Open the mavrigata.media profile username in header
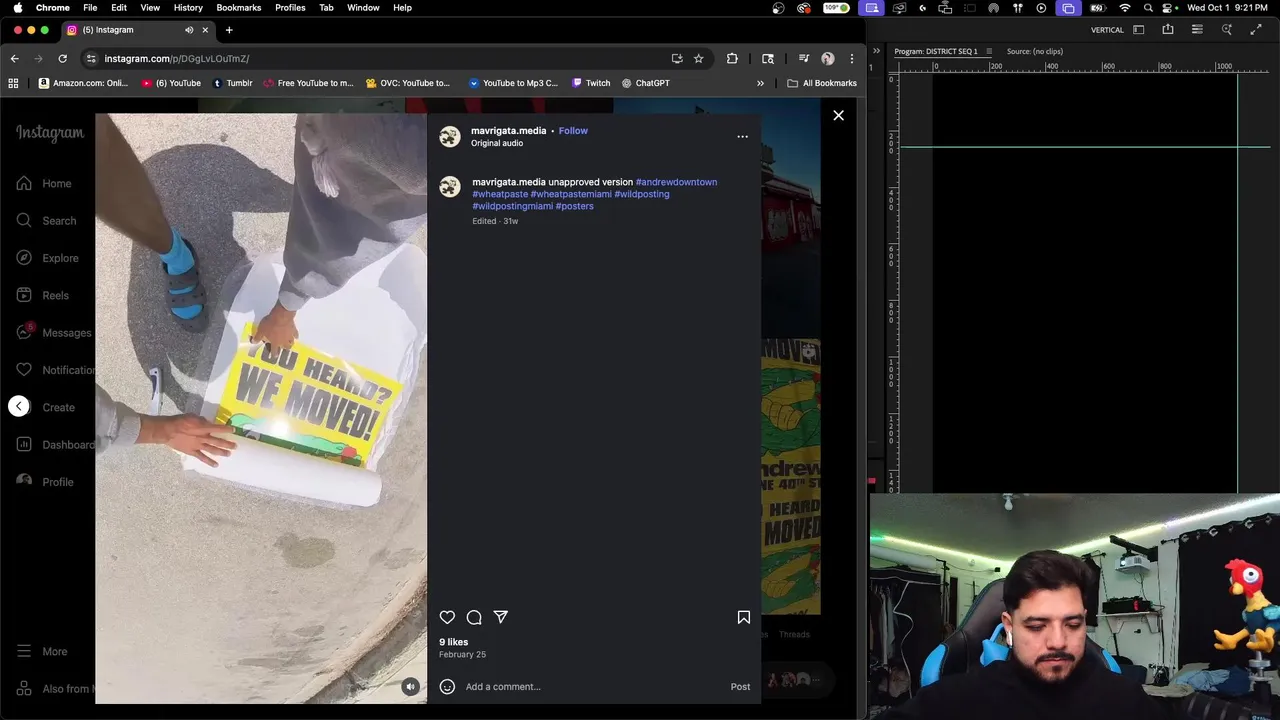The image size is (1280, 720). 508,131
